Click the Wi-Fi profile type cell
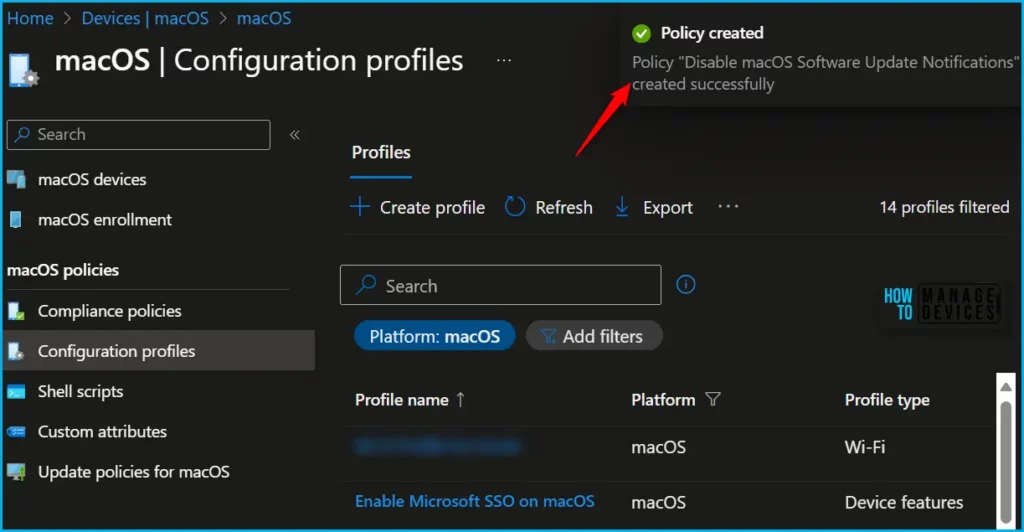The image size is (1024, 532). (865, 447)
